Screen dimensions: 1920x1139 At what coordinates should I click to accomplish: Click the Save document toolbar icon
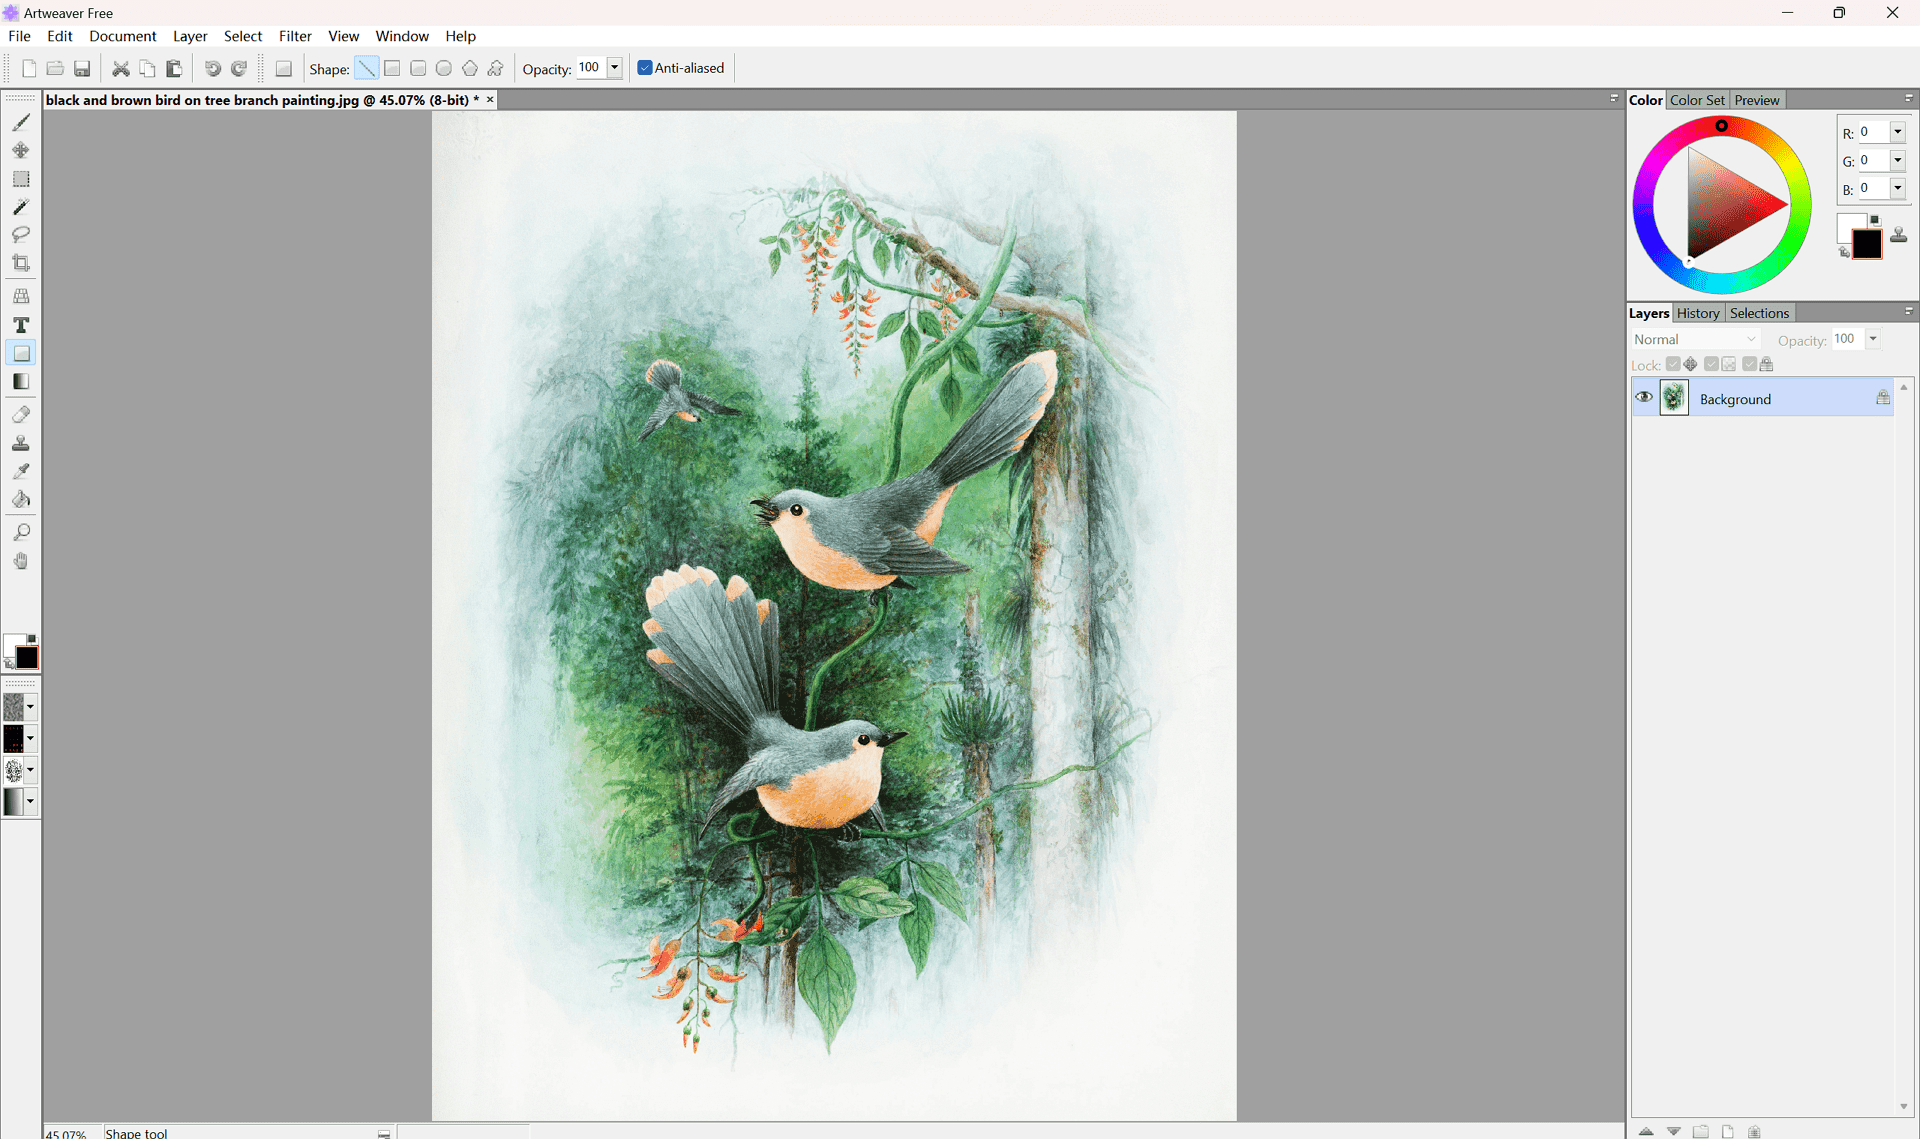pyautogui.click(x=82, y=69)
